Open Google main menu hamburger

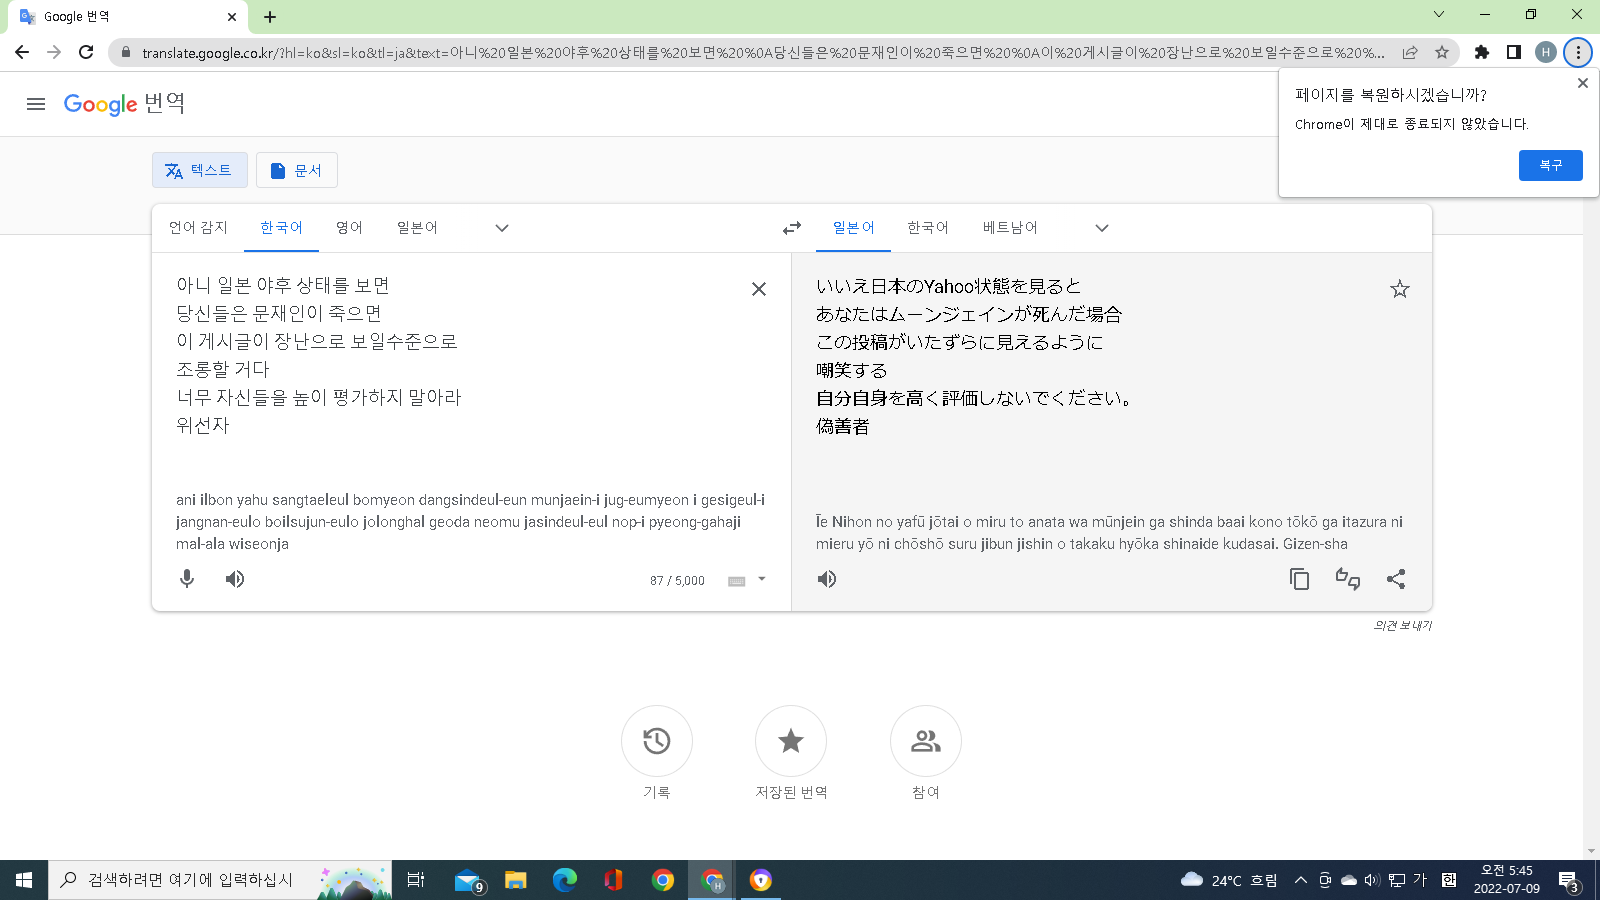(36, 104)
